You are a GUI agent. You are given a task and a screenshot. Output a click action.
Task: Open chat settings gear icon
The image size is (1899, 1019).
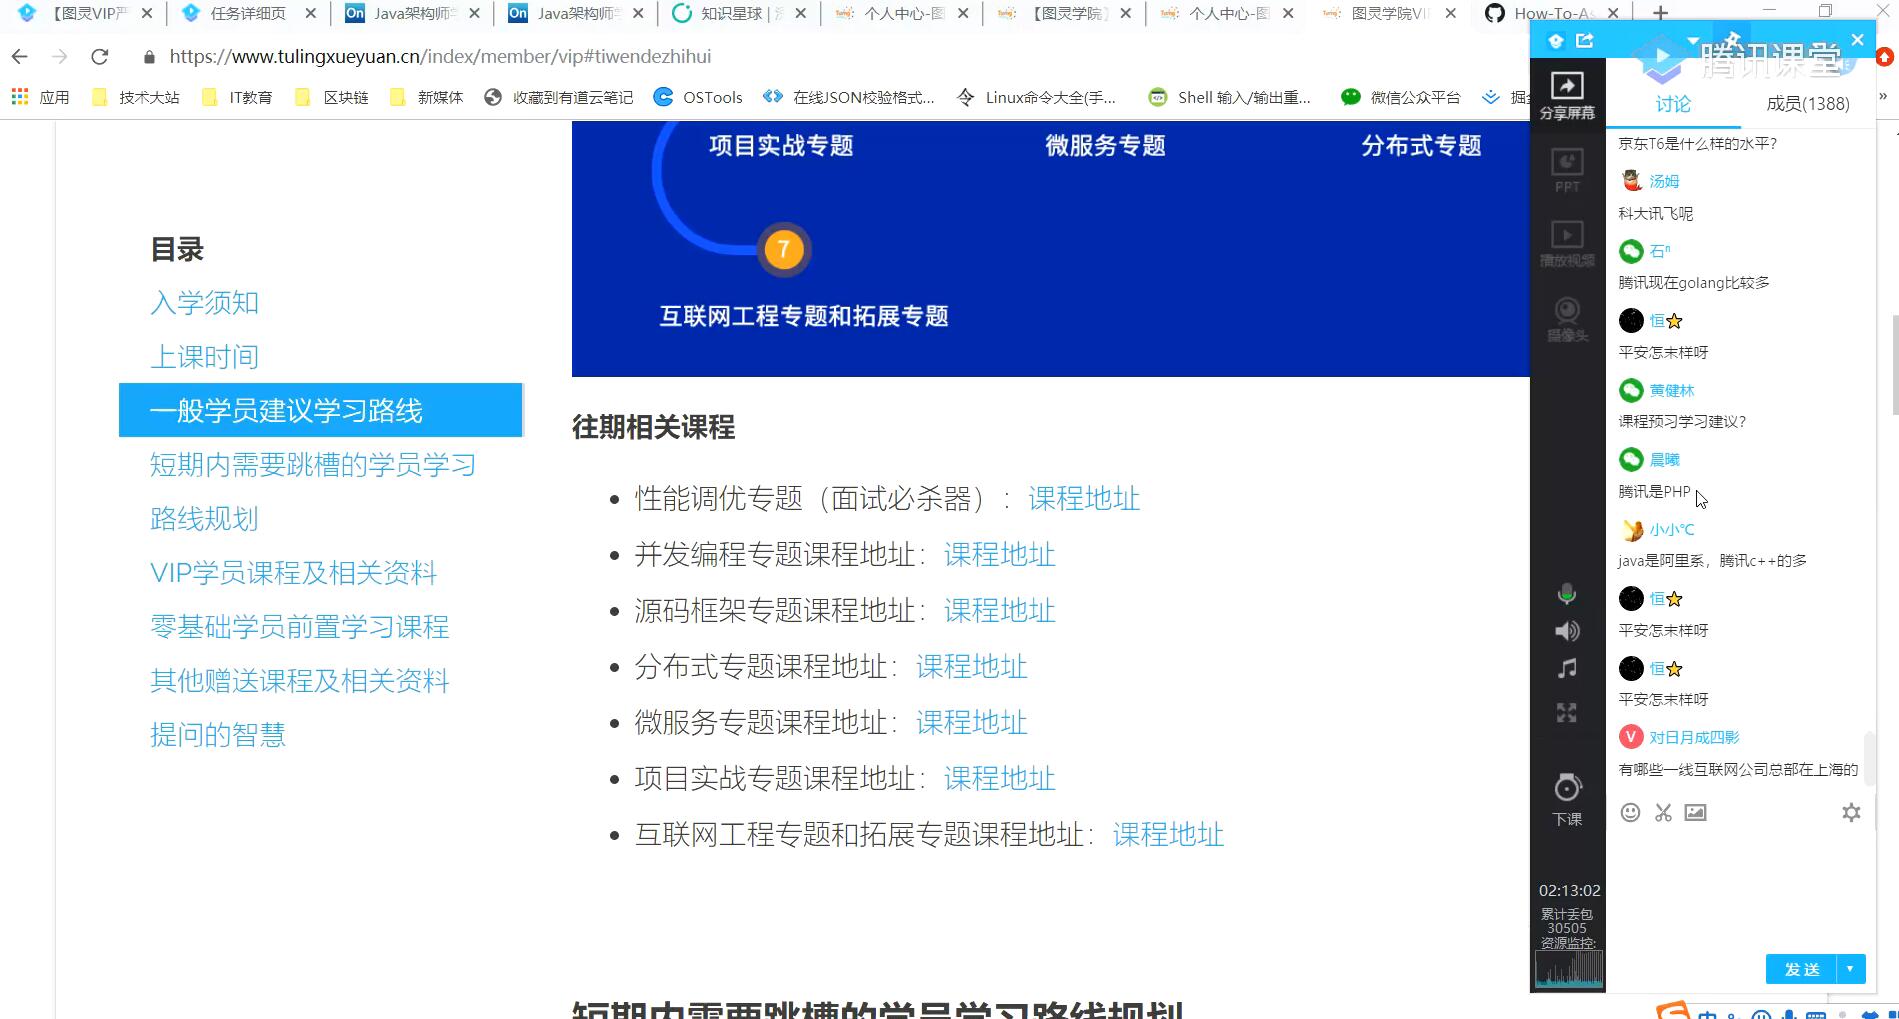click(1851, 812)
